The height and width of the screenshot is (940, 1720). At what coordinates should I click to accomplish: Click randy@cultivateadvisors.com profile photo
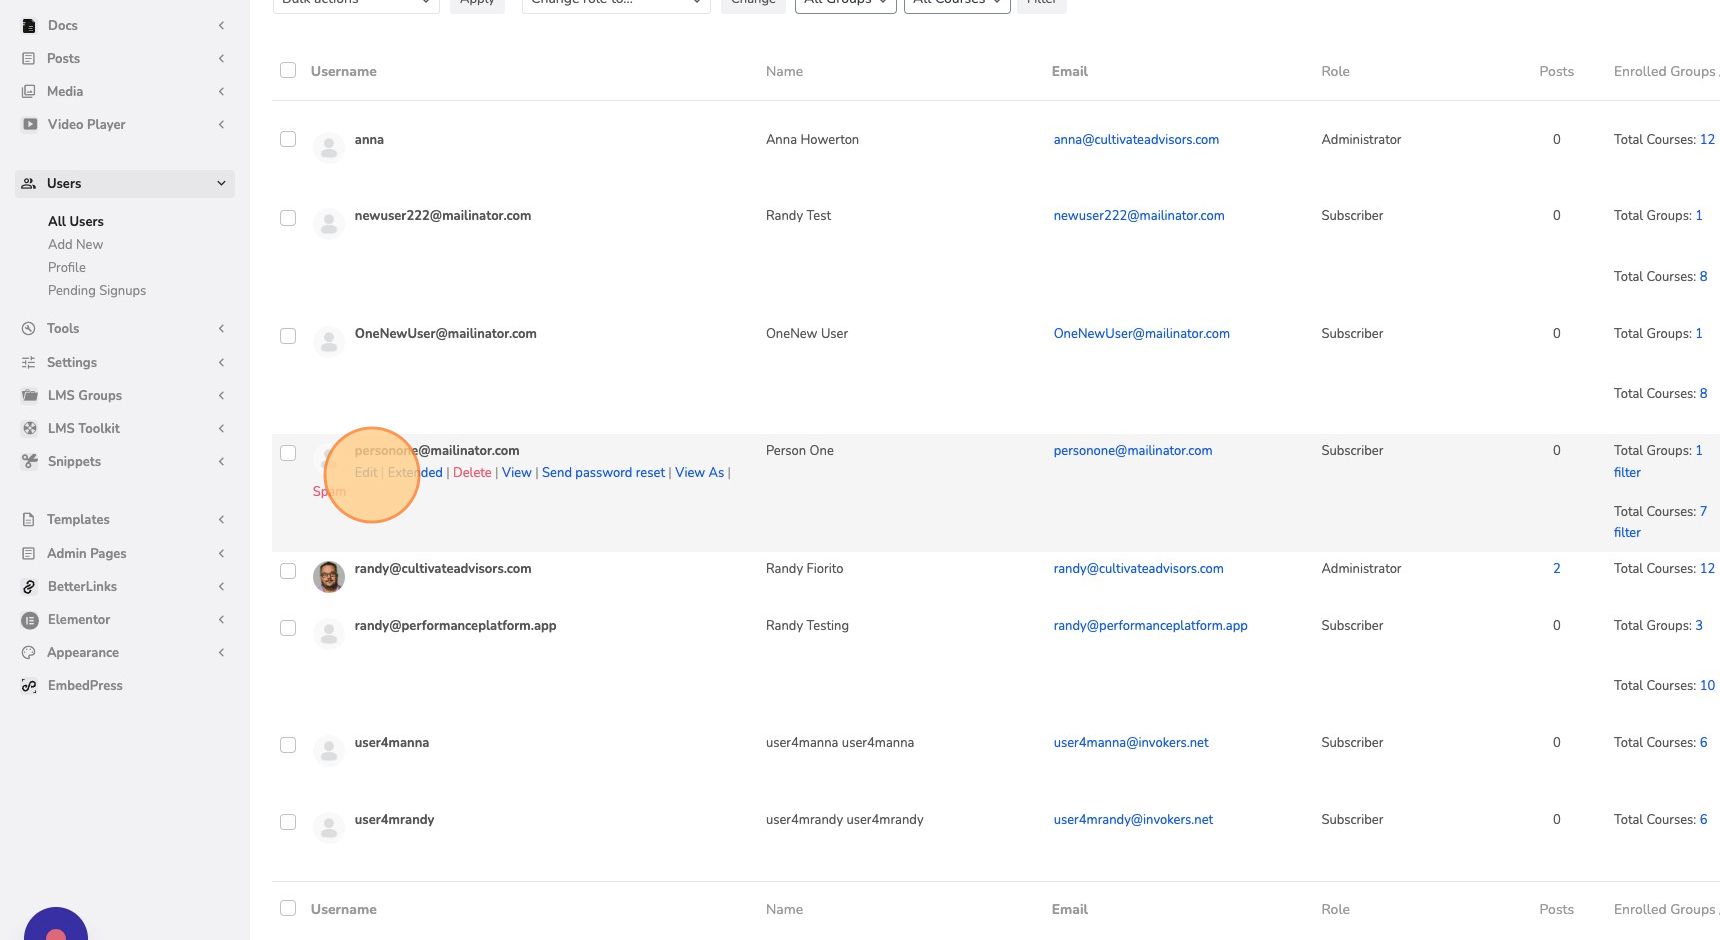click(x=329, y=577)
